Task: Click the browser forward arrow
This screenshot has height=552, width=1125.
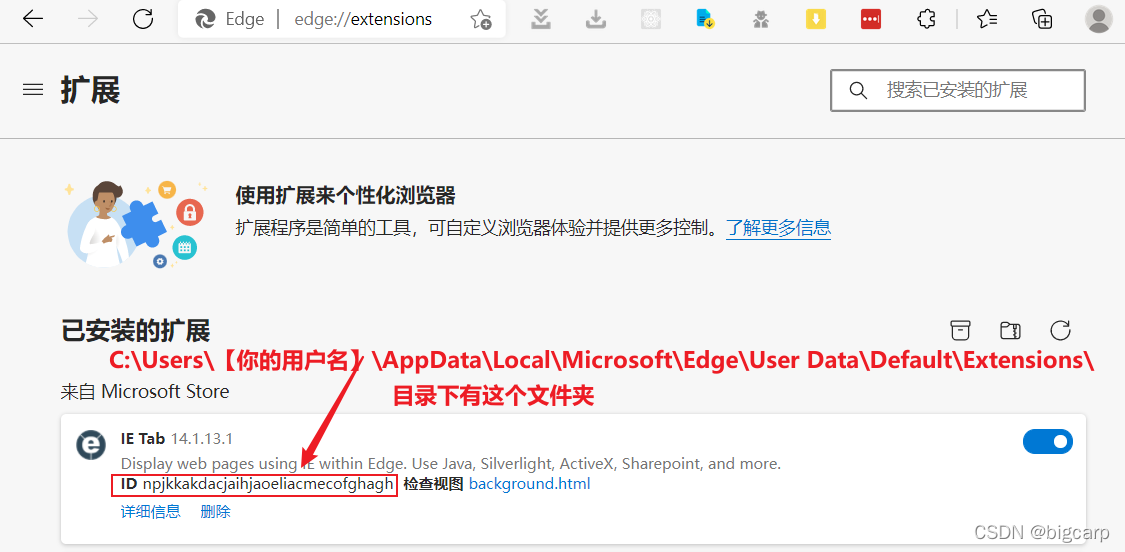Action: click(x=88, y=19)
